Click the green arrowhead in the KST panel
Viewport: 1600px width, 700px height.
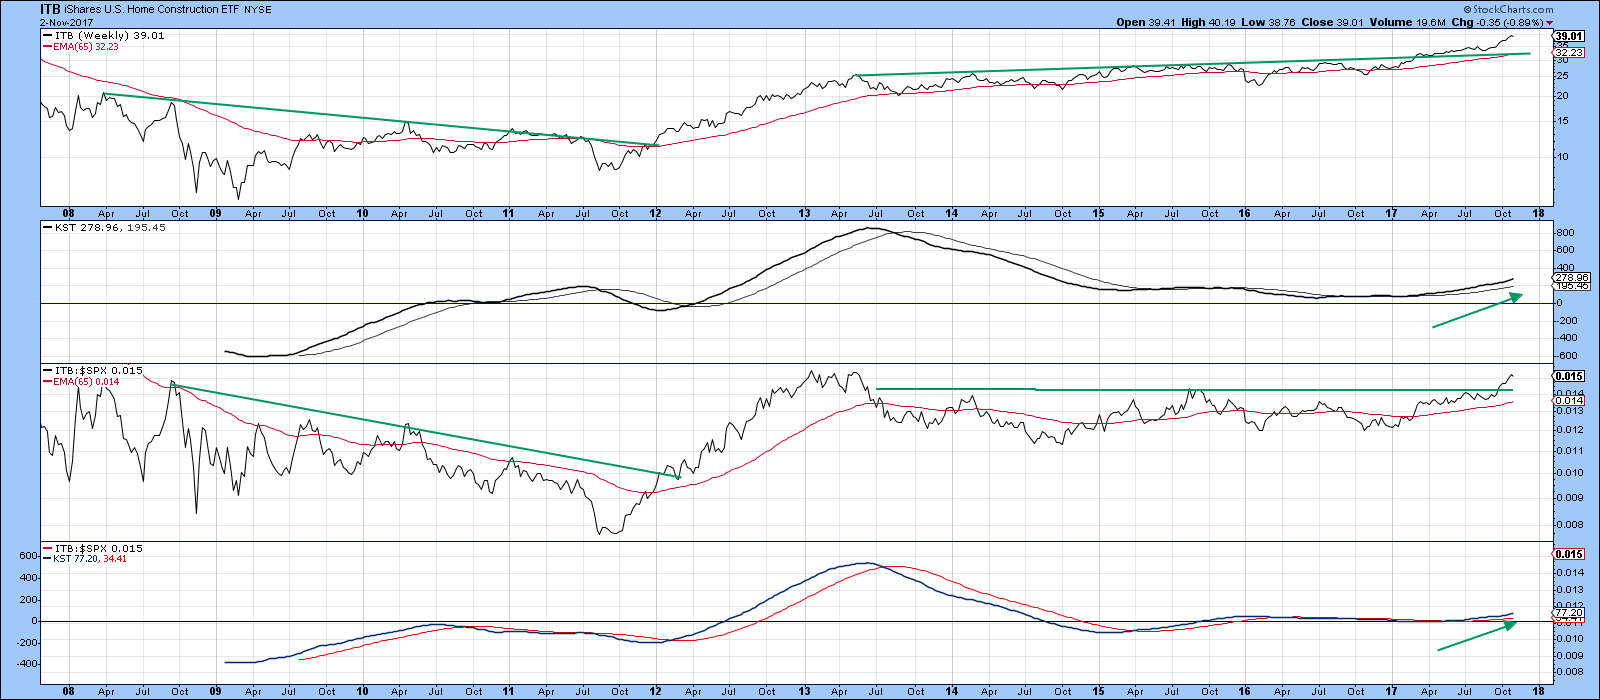click(x=1516, y=297)
